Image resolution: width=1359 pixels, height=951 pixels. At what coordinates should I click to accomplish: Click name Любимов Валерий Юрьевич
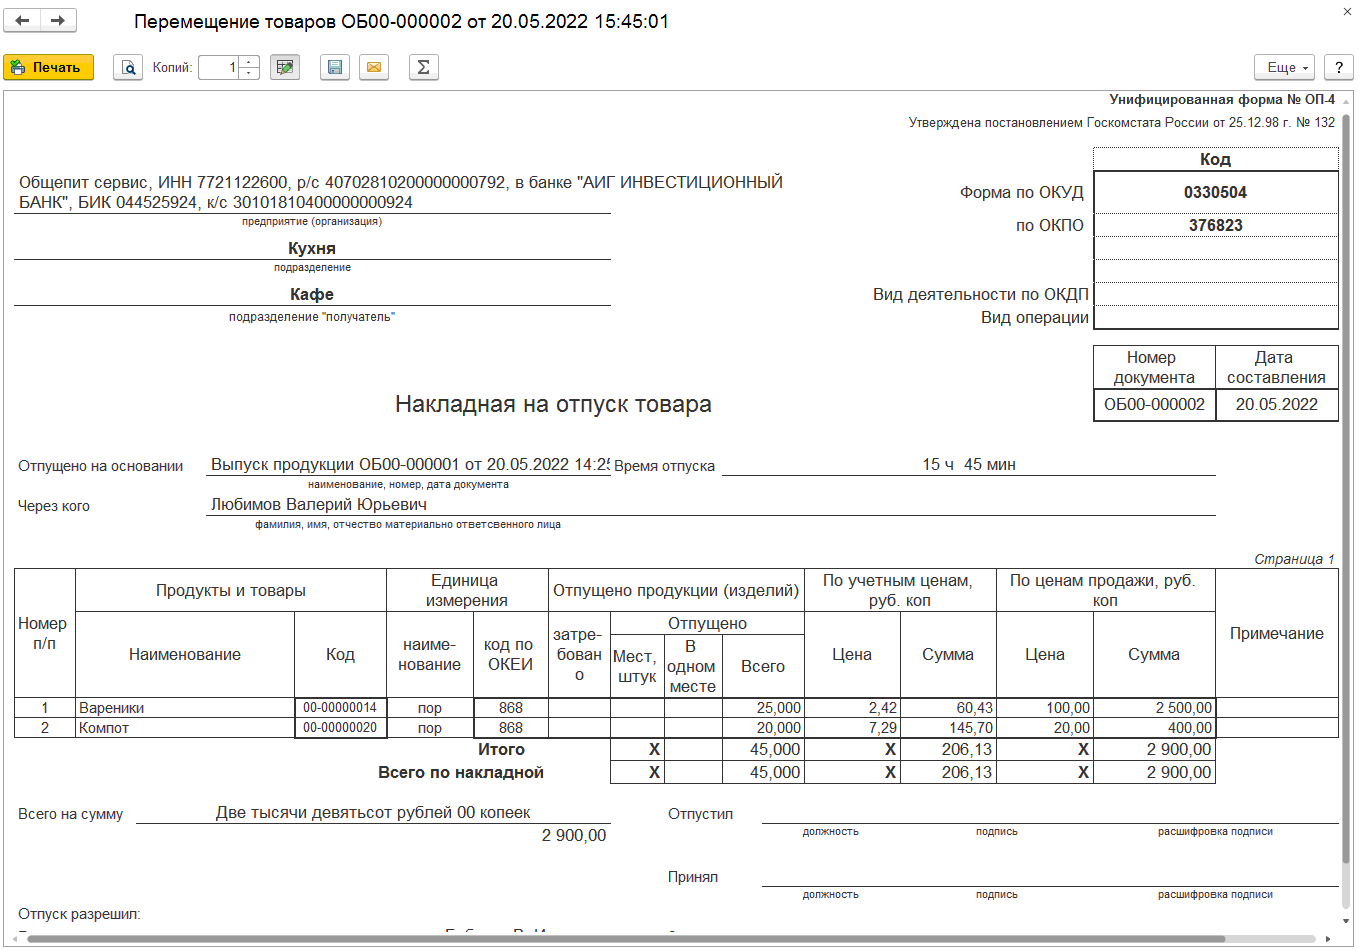[319, 504]
